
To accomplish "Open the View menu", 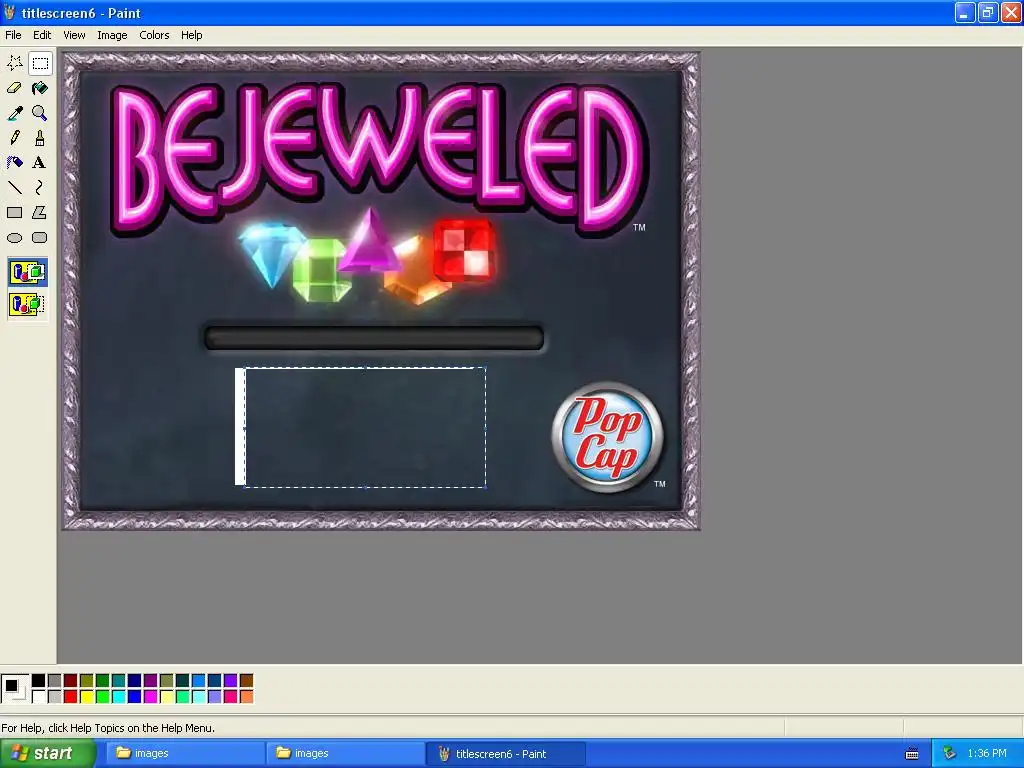I will (74, 35).
